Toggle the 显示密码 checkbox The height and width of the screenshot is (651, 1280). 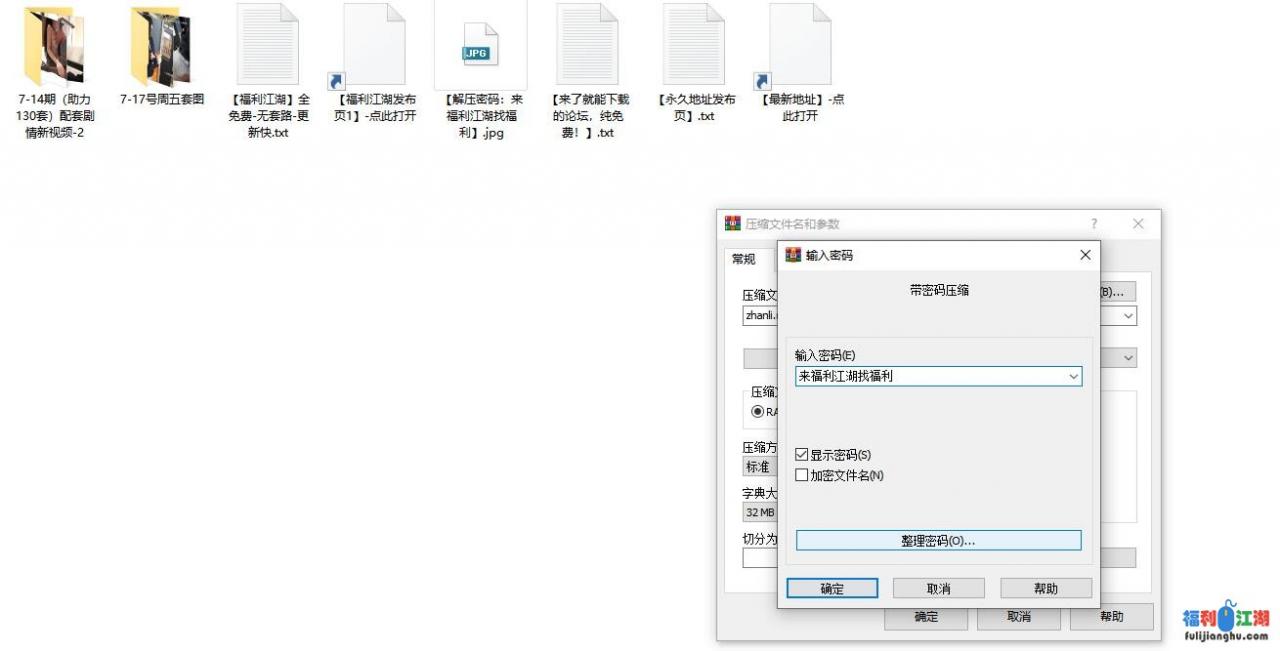[x=802, y=455]
